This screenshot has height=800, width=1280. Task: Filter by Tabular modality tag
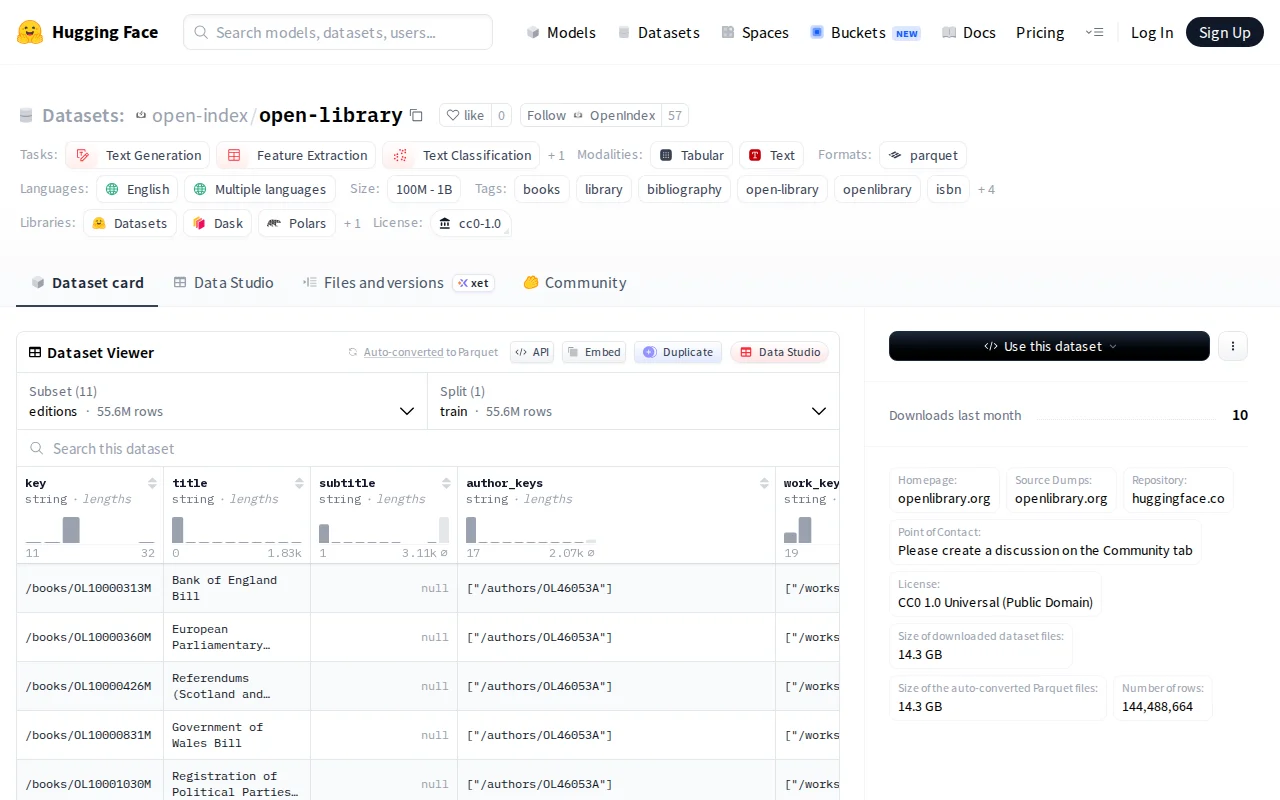point(691,155)
